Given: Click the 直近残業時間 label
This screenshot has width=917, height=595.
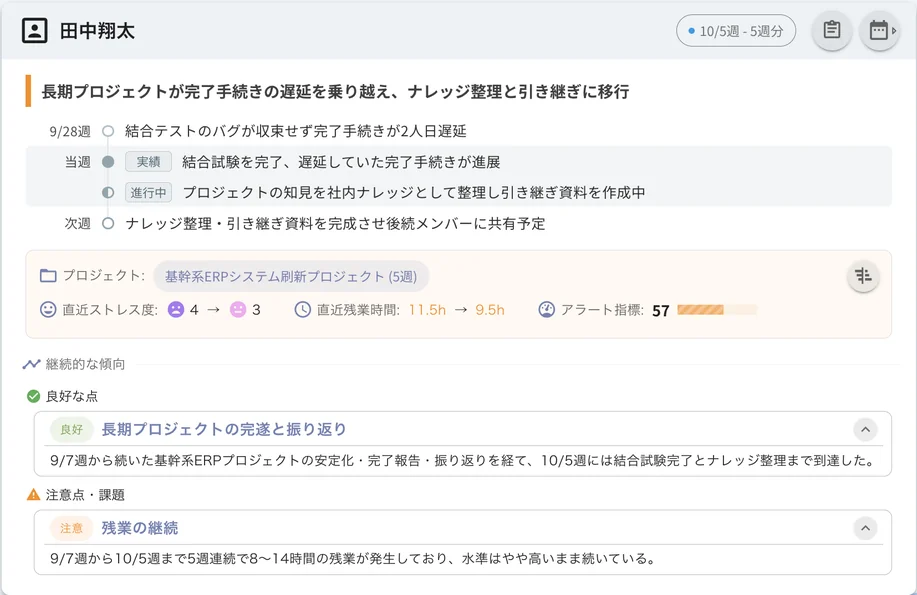Looking at the screenshot, I should (x=358, y=310).
